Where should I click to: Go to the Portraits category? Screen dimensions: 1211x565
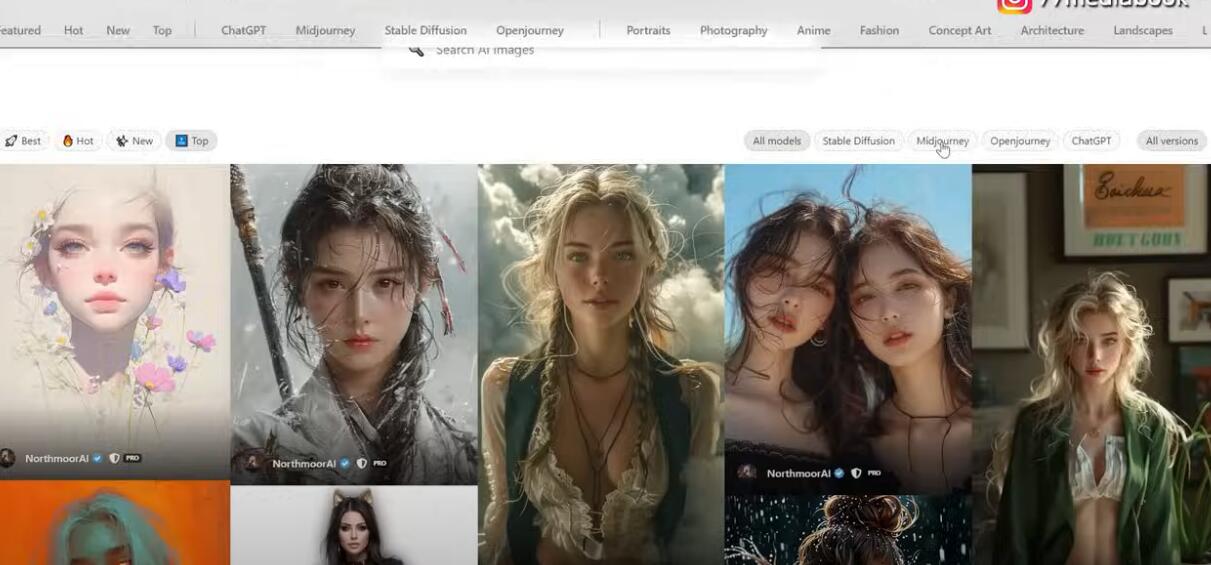point(648,31)
